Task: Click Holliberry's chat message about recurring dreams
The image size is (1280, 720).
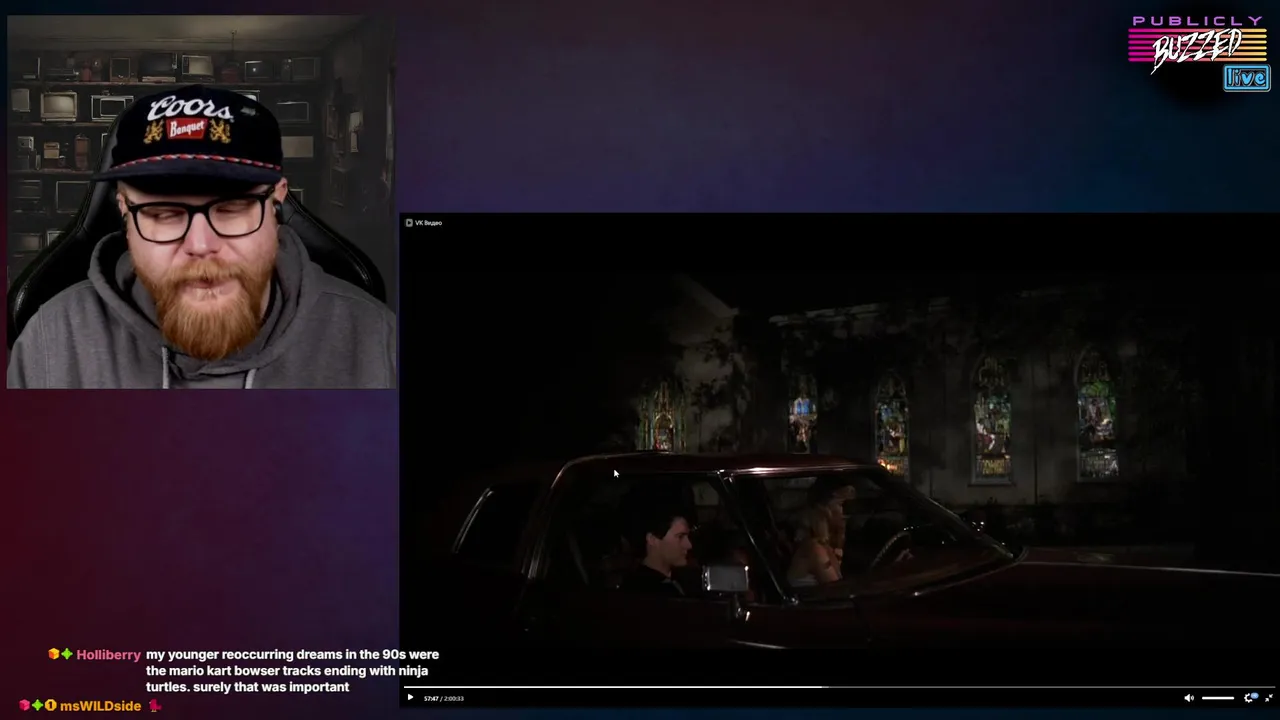Action: coord(292,671)
